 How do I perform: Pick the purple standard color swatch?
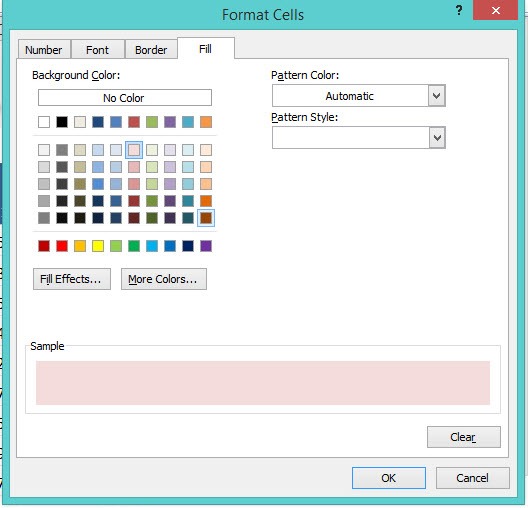[206, 246]
